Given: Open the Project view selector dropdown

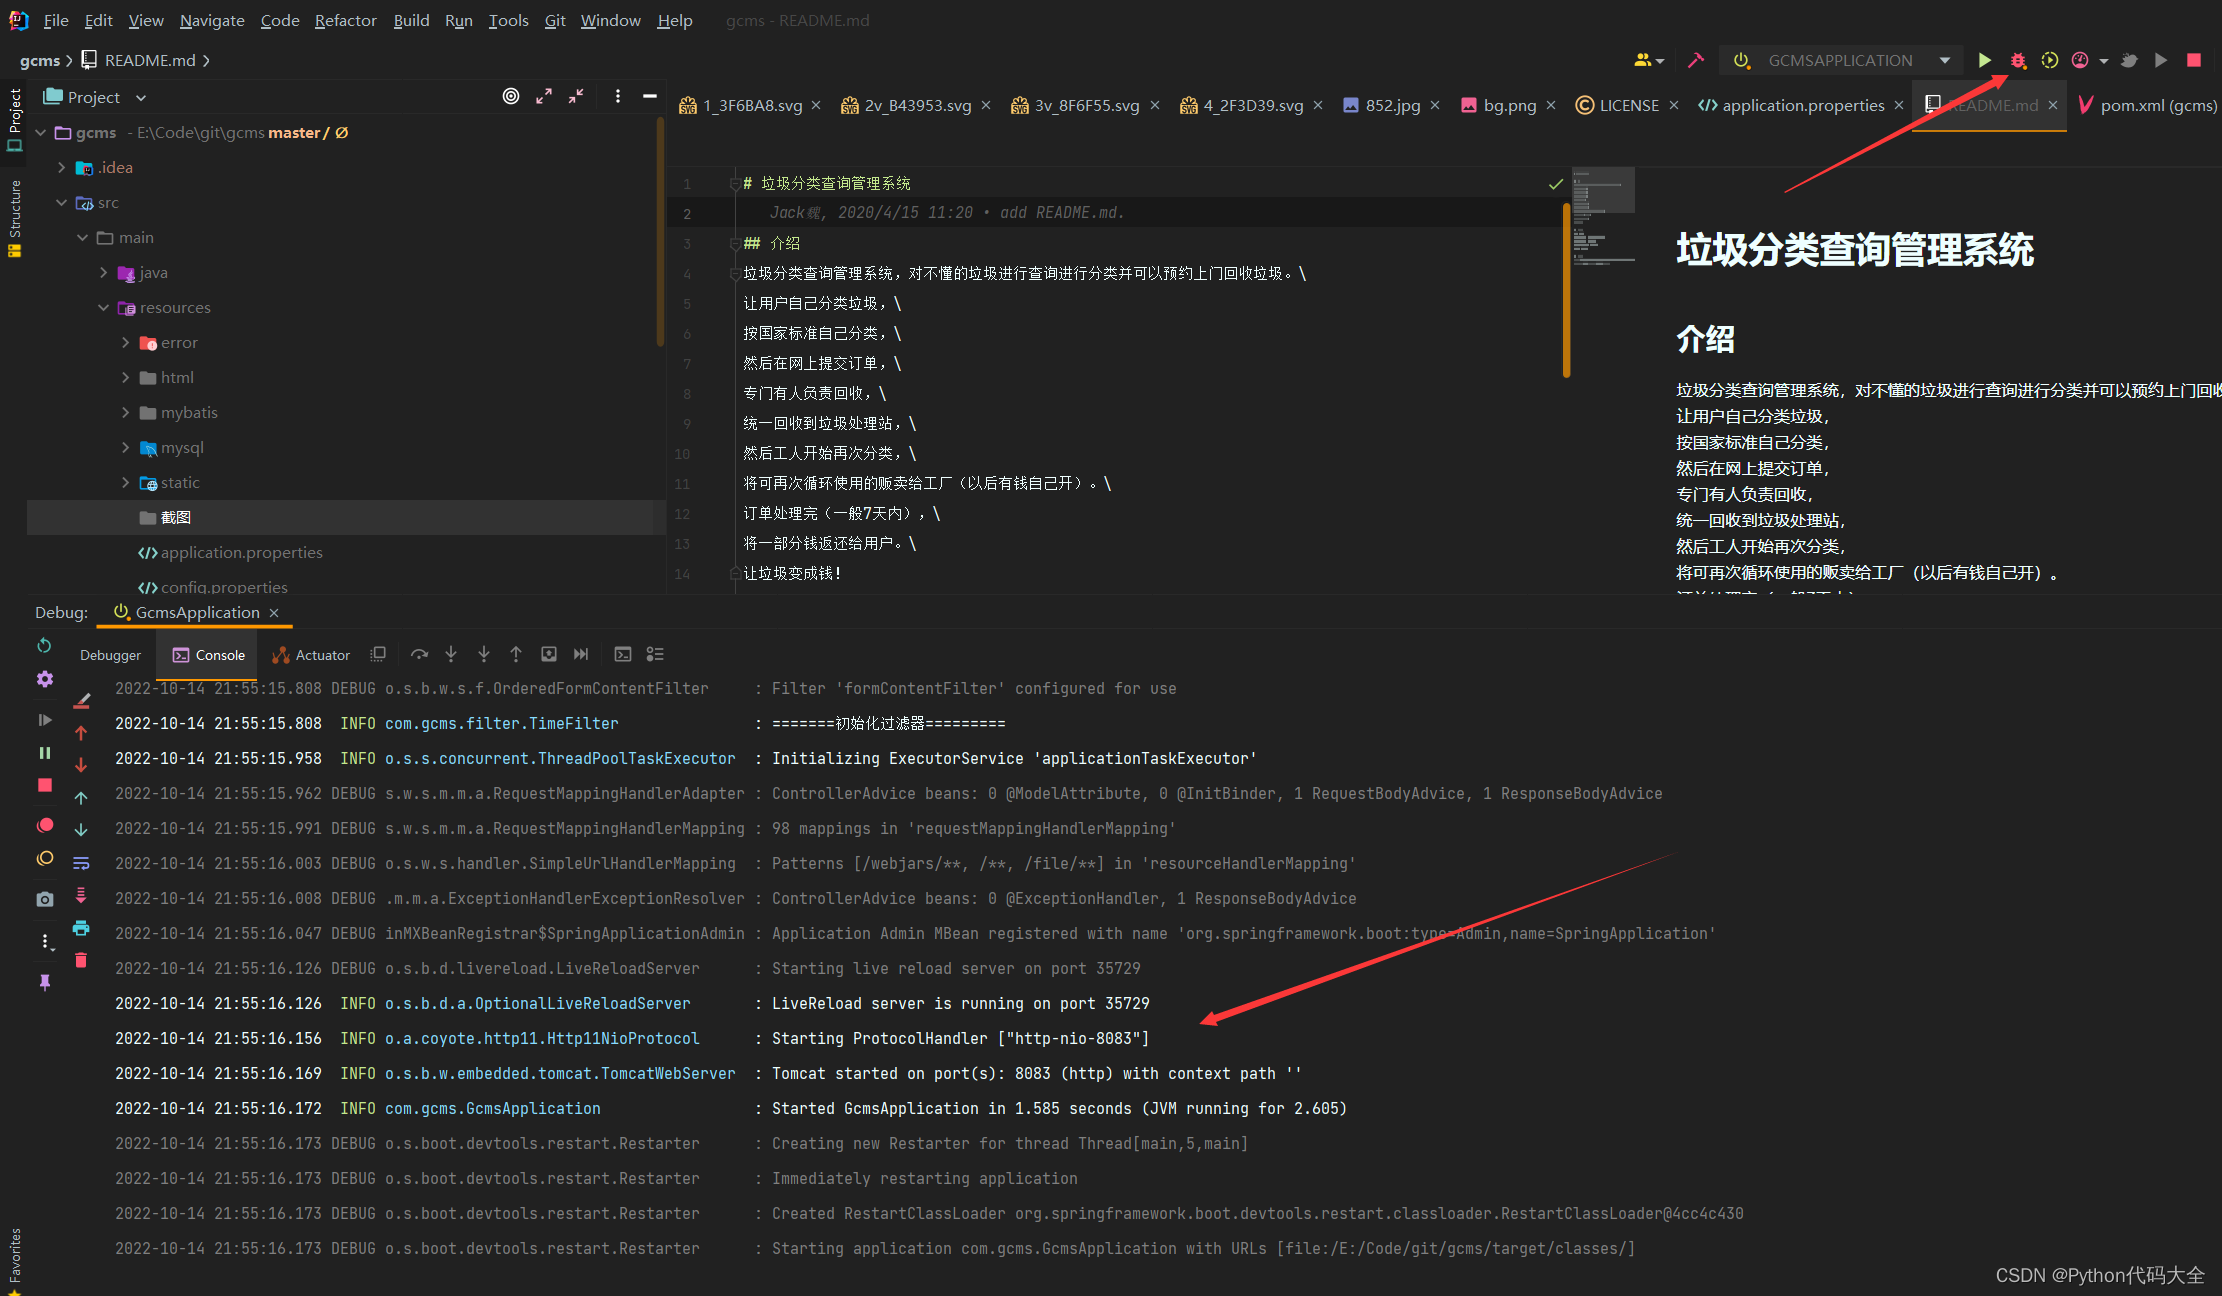Looking at the screenshot, I should pyautogui.click(x=95, y=97).
